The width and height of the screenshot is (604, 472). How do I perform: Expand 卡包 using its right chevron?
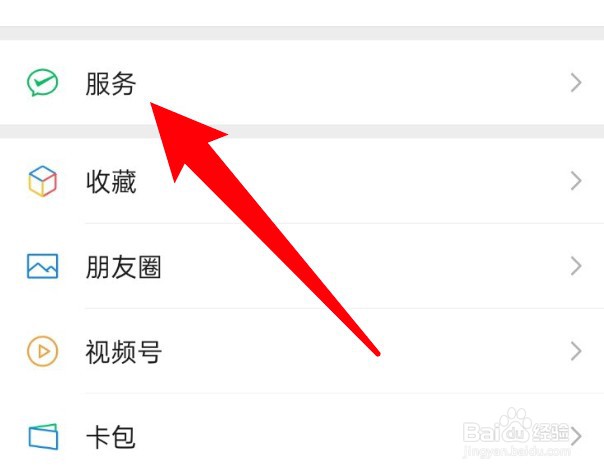[576, 436]
